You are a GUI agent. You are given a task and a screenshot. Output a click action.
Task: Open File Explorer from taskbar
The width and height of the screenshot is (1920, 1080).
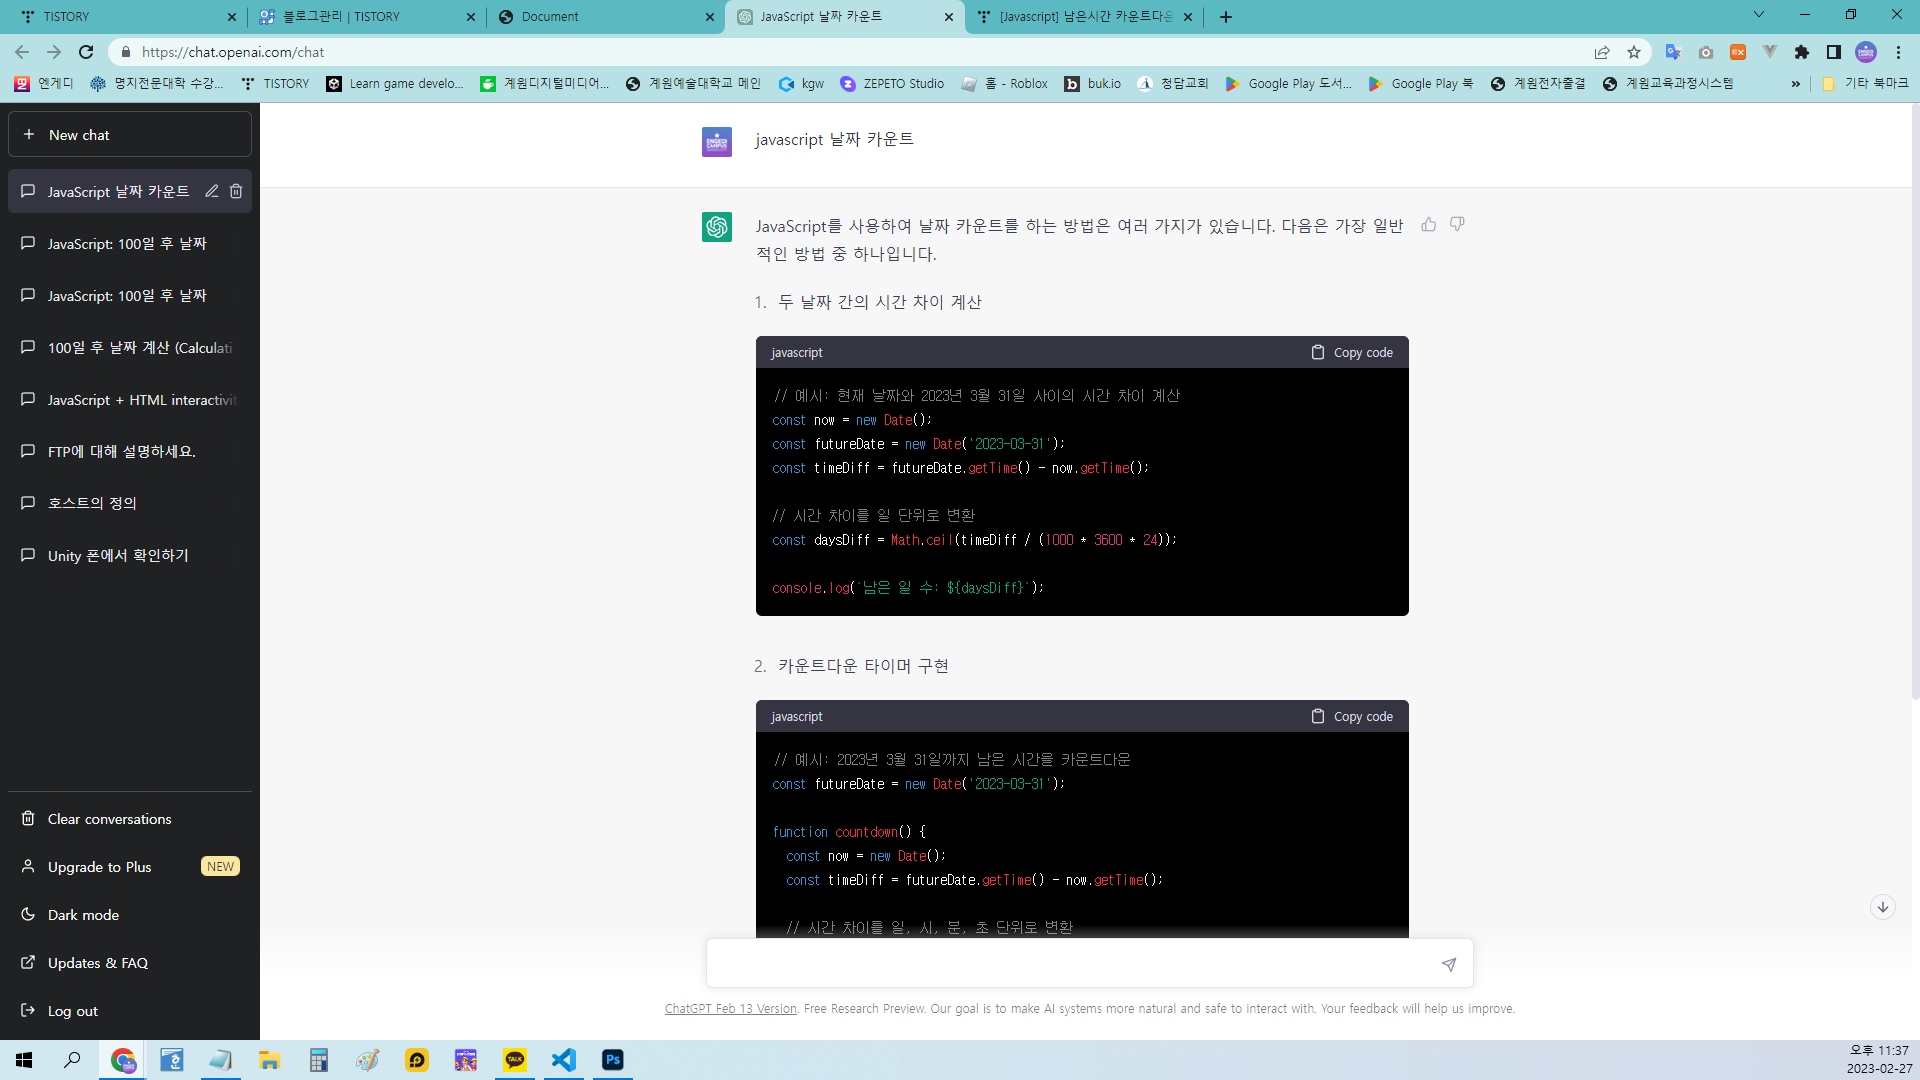pos(270,1060)
